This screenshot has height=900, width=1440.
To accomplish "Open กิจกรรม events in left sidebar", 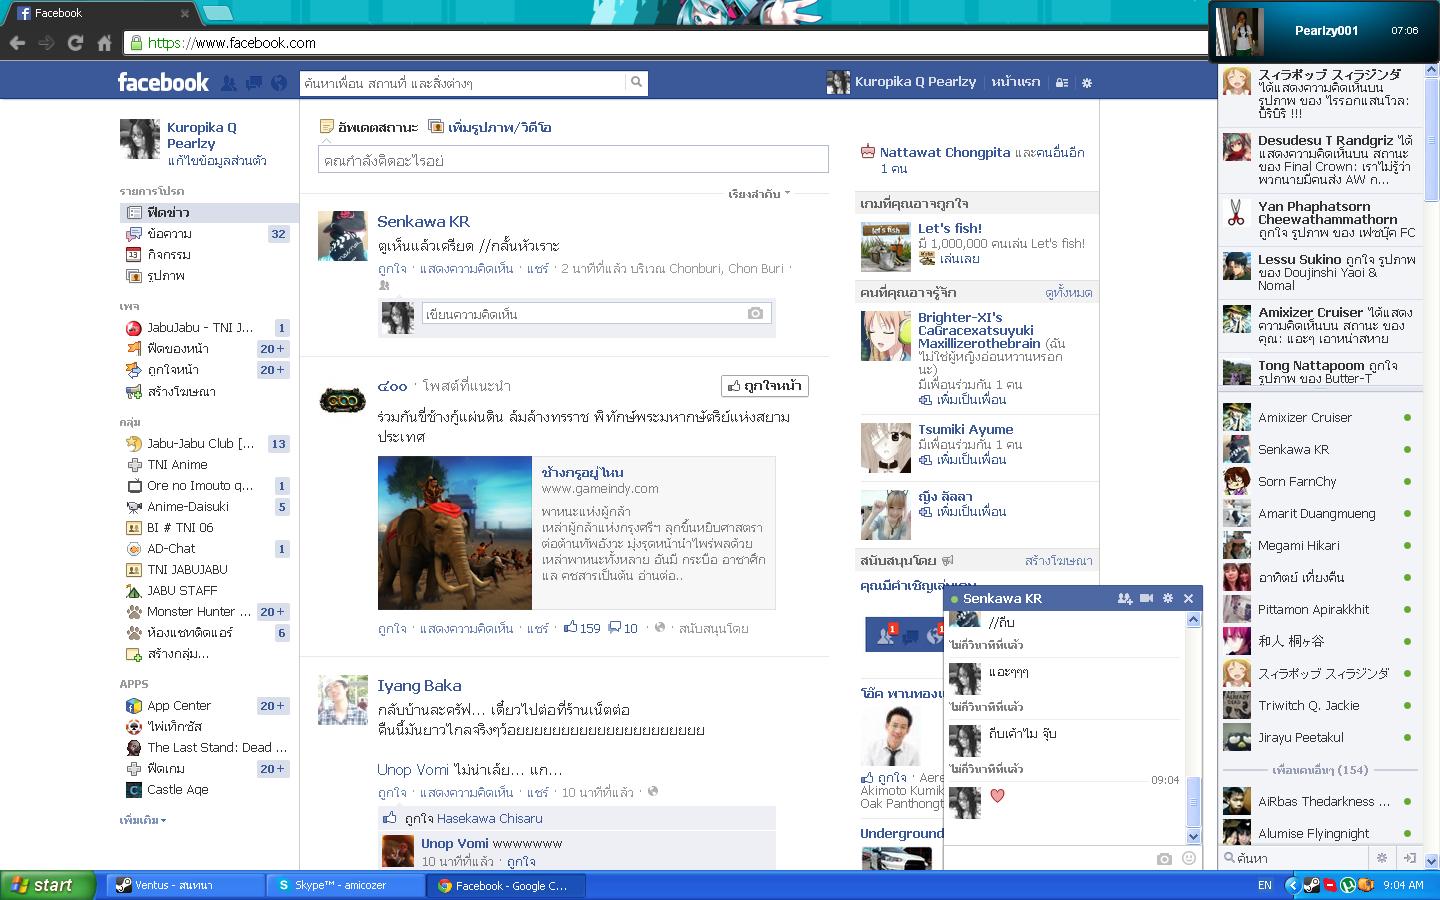I will coord(209,255).
